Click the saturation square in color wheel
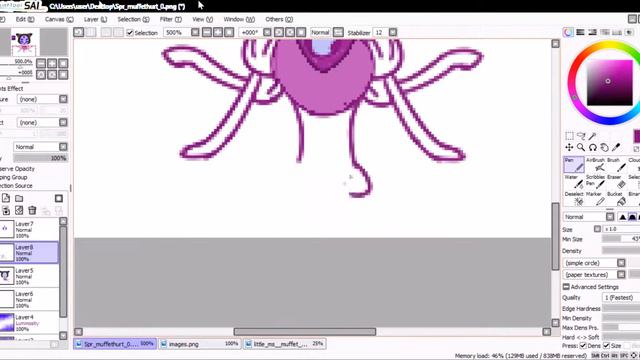This screenshot has height=360, width=640. (609, 83)
